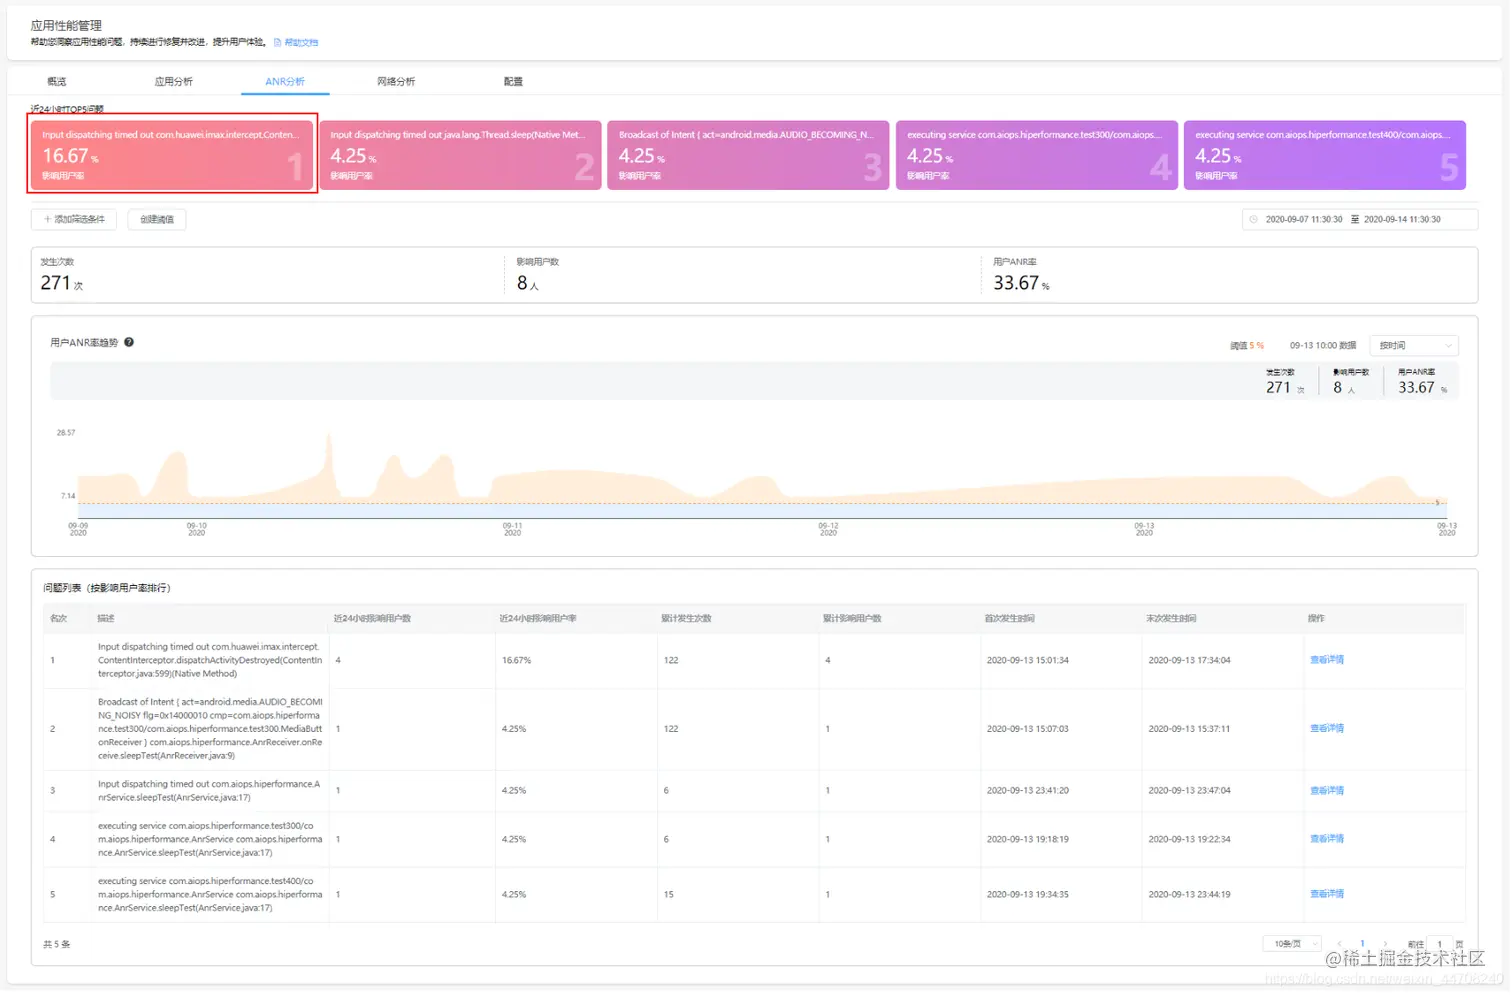Image resolution: width=1512 pixels, height=995 pixels.
Task: Click the previous page arrow in pagination
Action: (x=1340, y=944)
